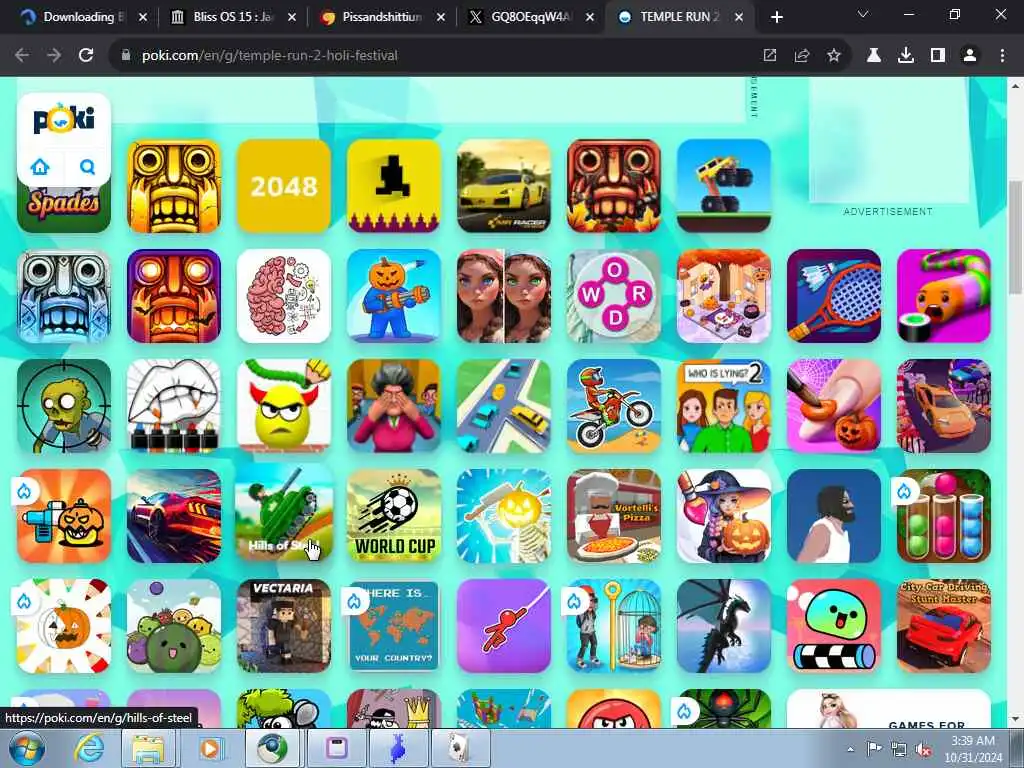Open the blue stone Temple Run idol game
1024x768 pixels.
click(64, 296)
